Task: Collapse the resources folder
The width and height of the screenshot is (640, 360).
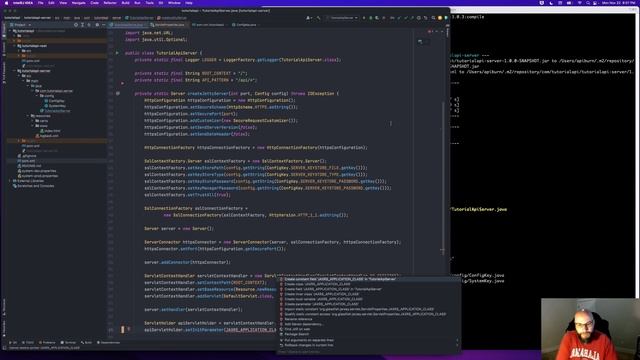Action: [29, 116]
